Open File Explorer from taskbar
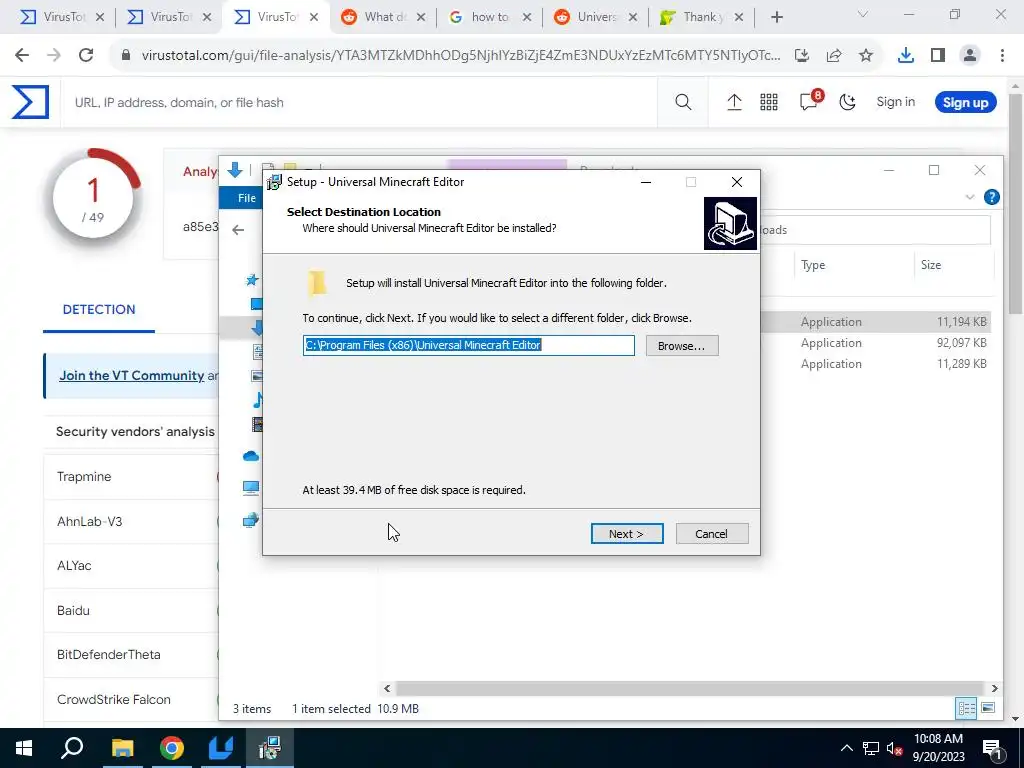Viewport: 1024px width, 768px height. [x=122, y=748]
